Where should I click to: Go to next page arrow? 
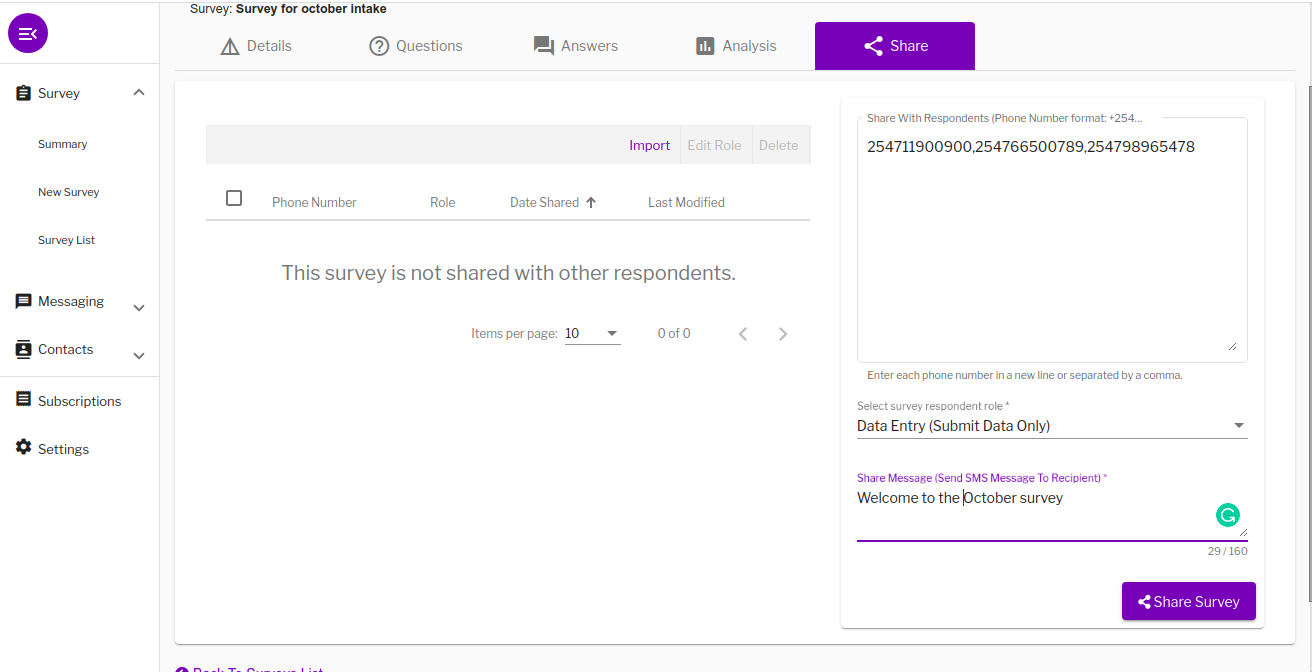[783, 334]
